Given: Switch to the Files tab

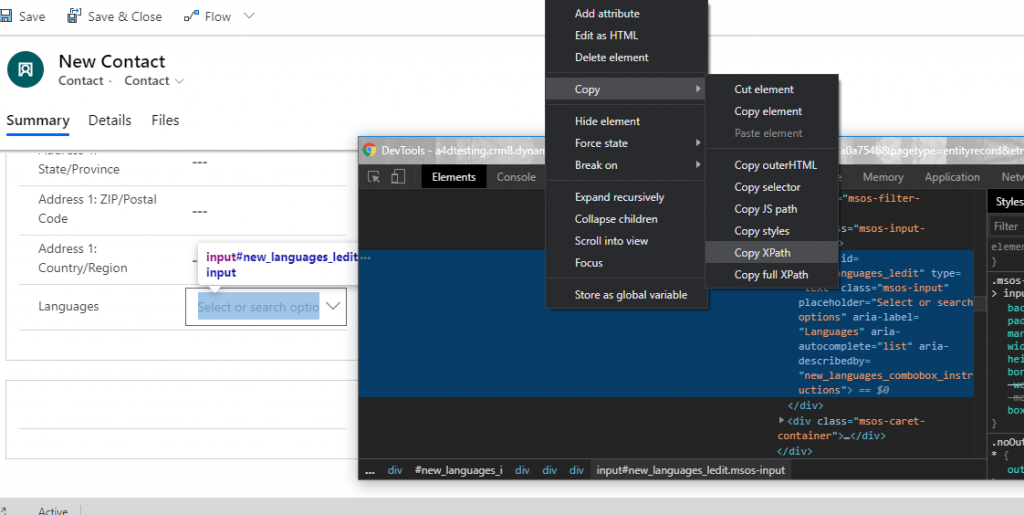Looking at the screenshot, I should pyautogui.click(x=166, y=120).
